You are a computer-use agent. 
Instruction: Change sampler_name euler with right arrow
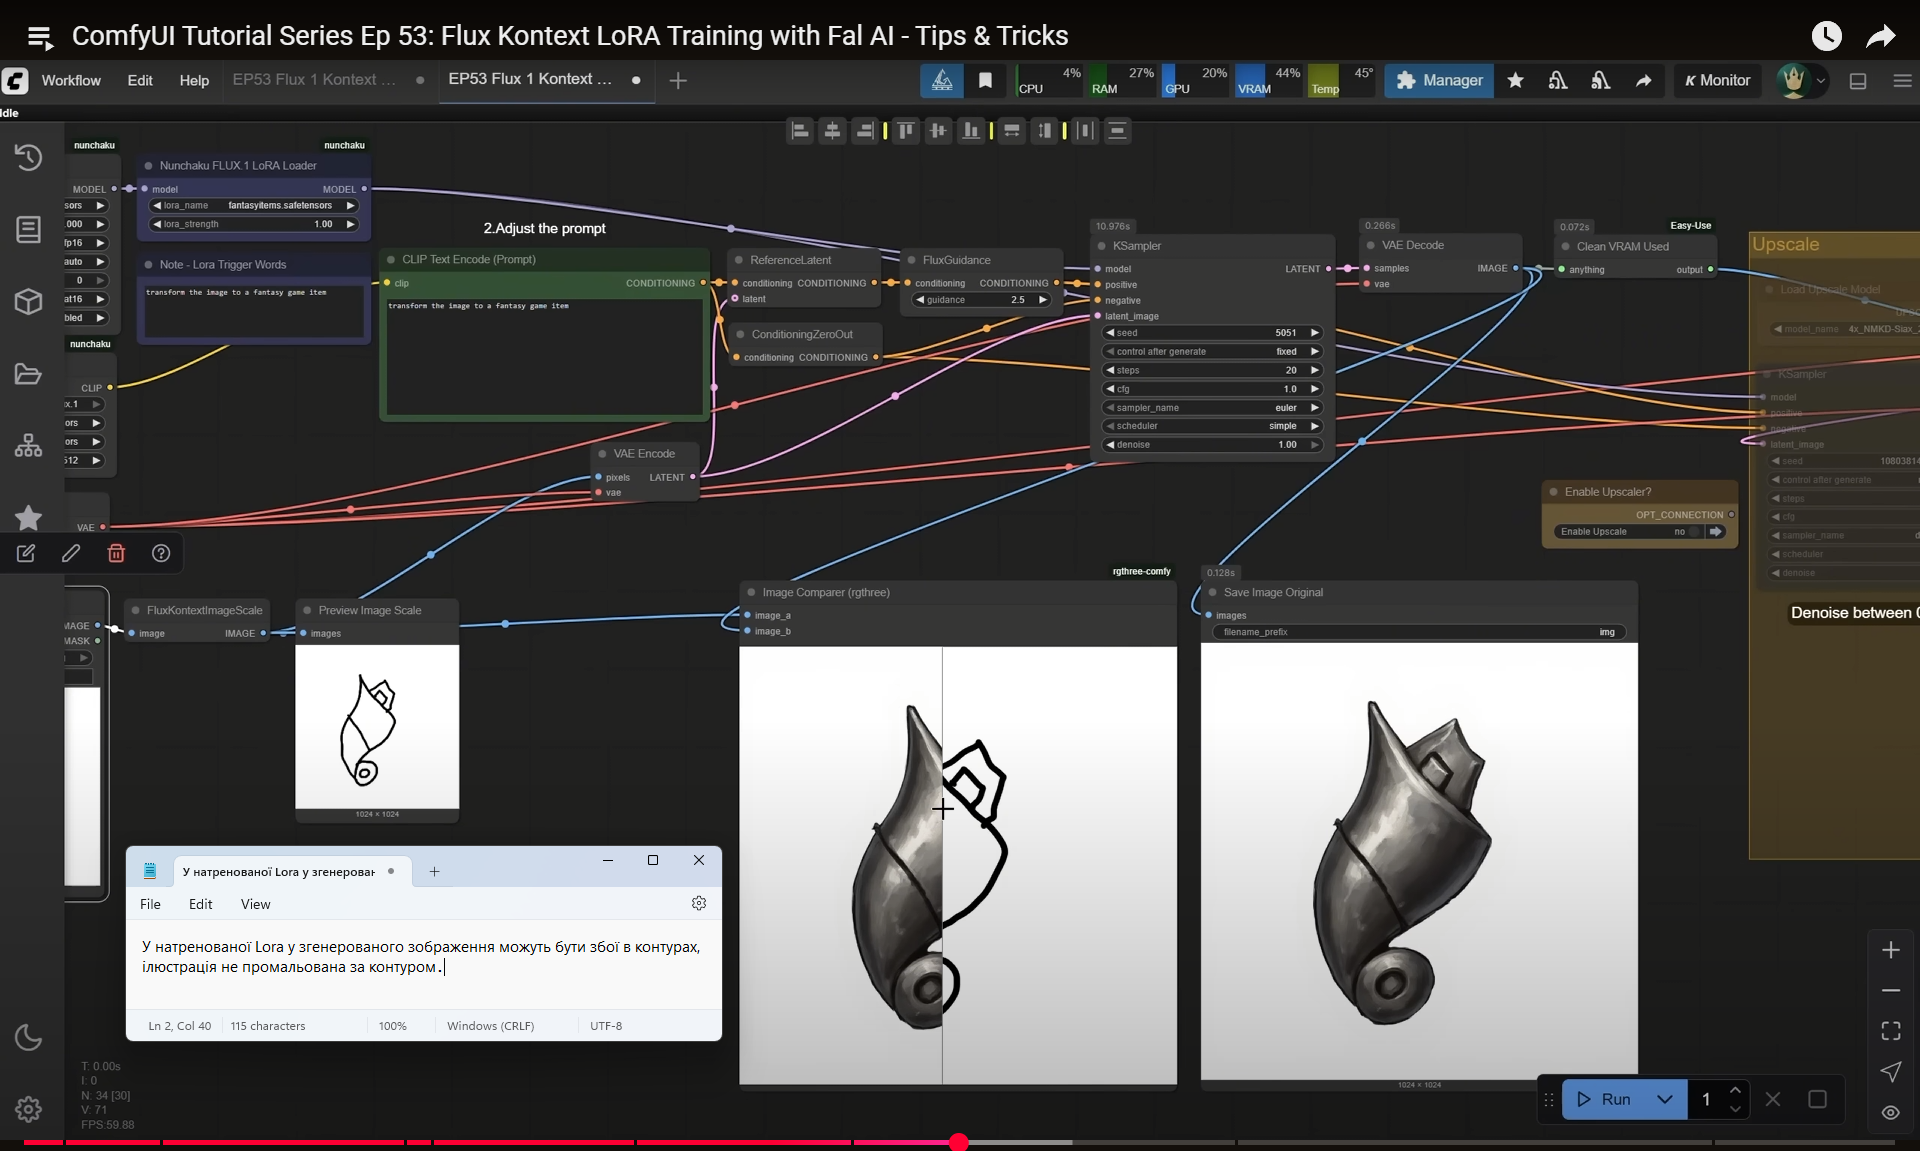click(x=1315, y=408)
